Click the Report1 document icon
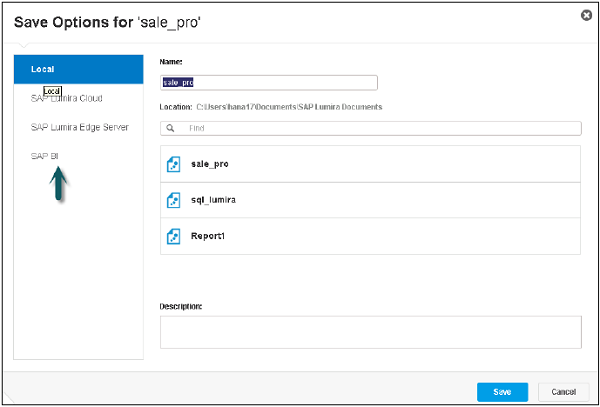Viewport: 600px width, 407px height. (x=173, y=236)
